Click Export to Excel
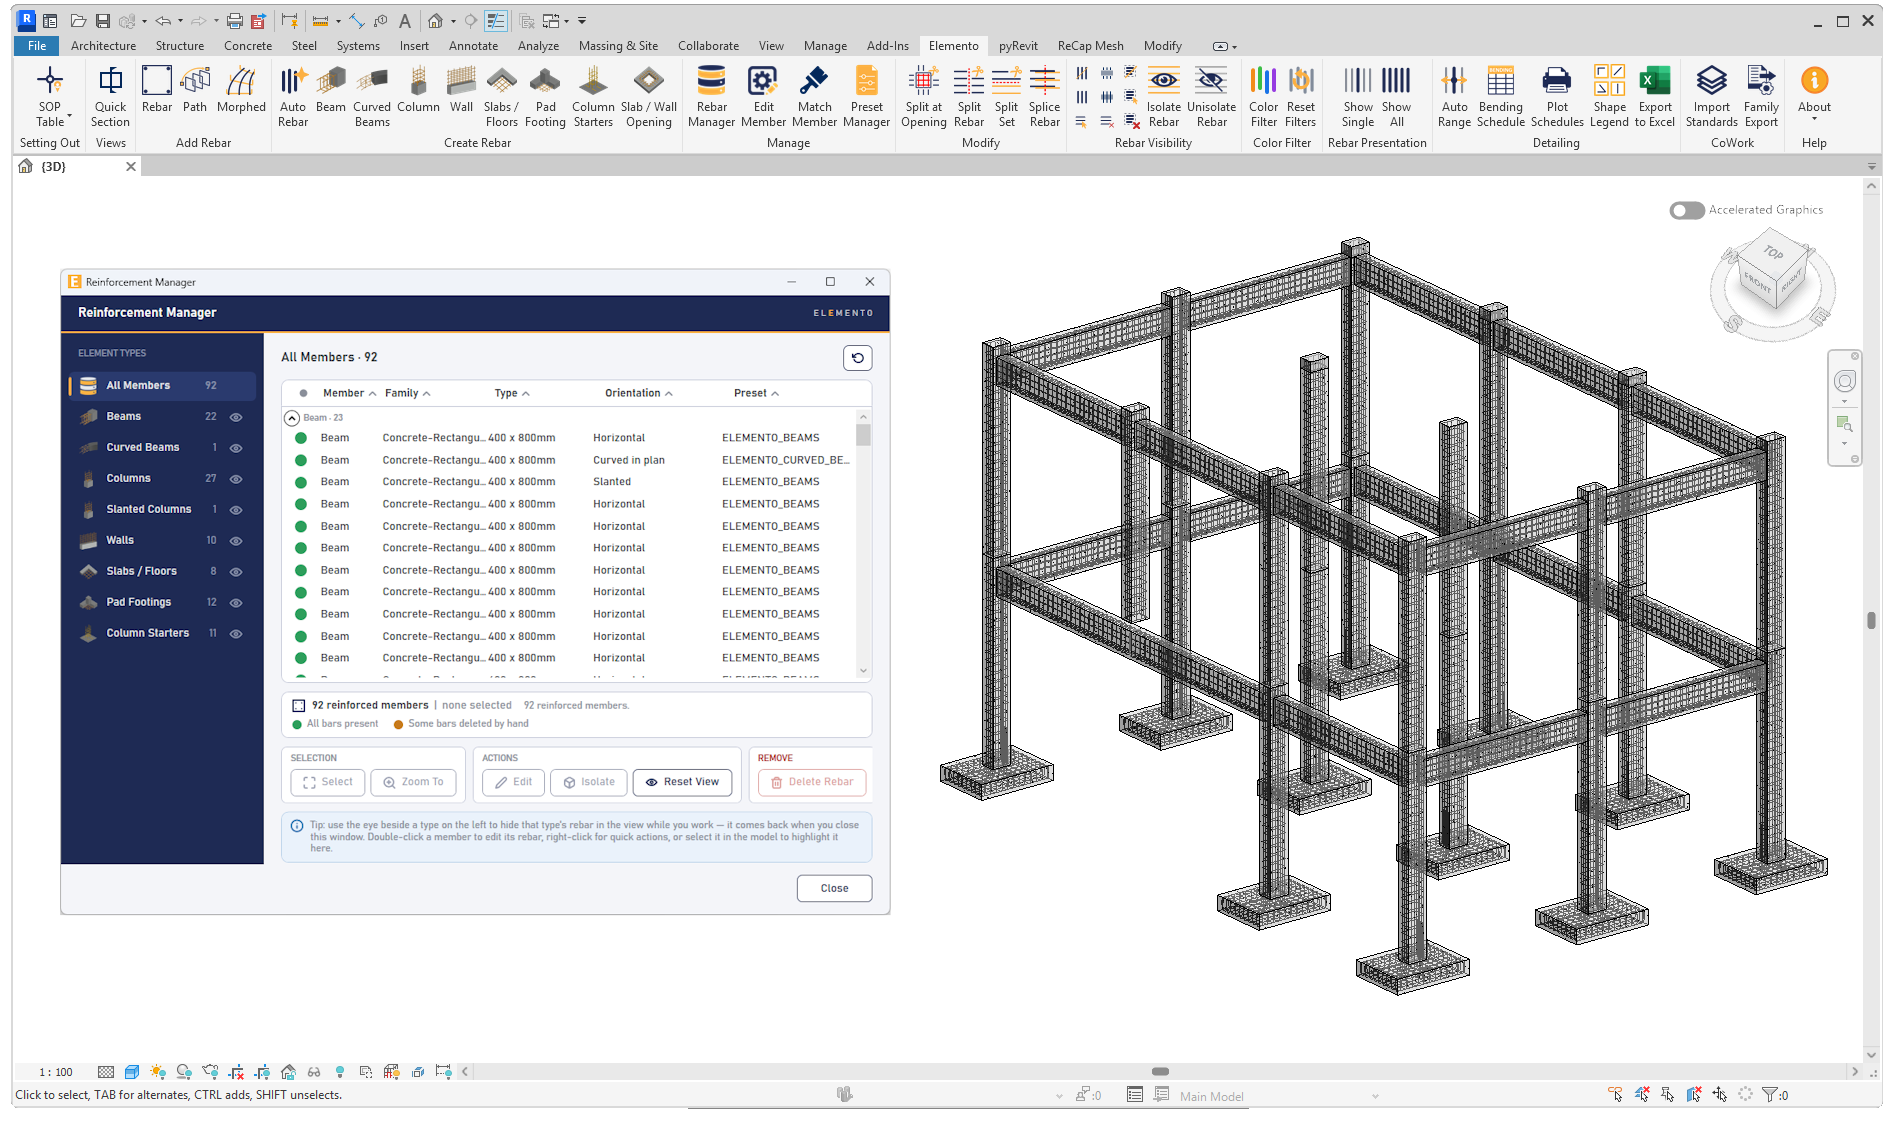The image size is (1892, 1122). pyautogui.click(x=1655, y=96)
